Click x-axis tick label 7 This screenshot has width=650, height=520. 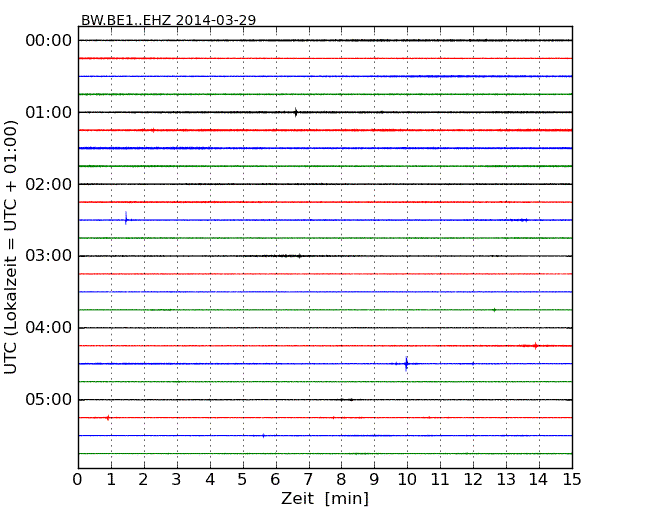coord(308,480)
